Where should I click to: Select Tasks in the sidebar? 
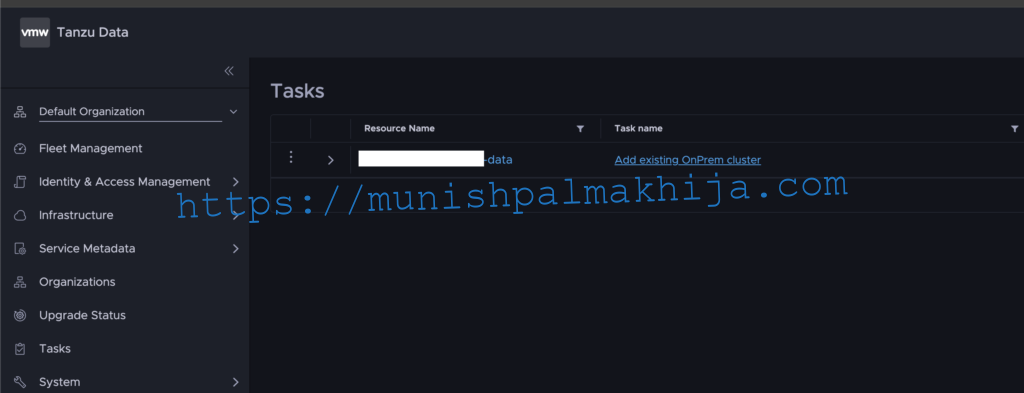click(x=55, y=348)
